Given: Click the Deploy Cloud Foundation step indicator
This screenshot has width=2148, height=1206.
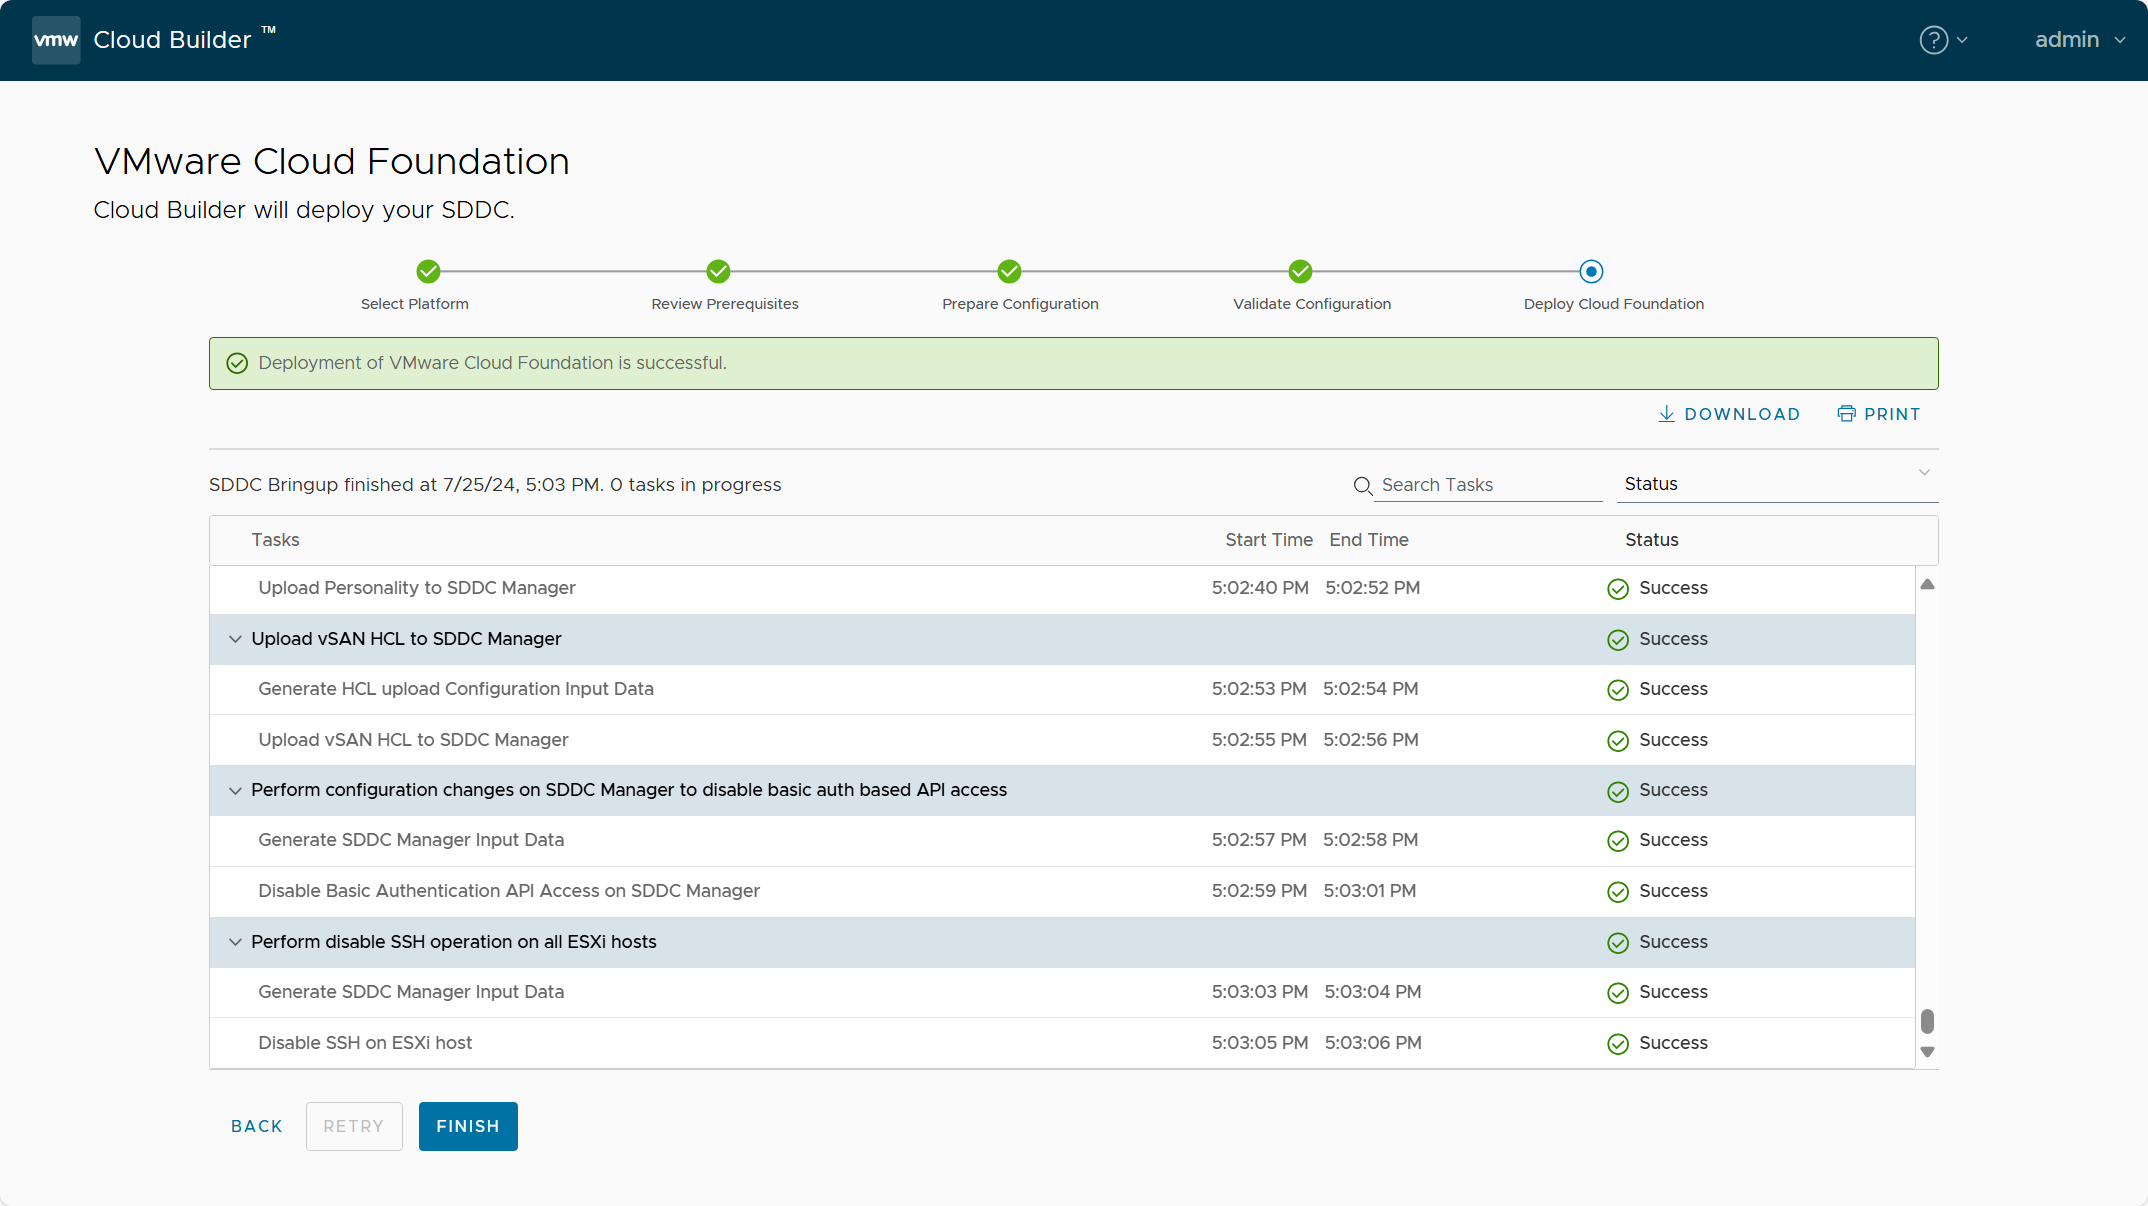Looking at the screenshot, I should coord(1592,270).
